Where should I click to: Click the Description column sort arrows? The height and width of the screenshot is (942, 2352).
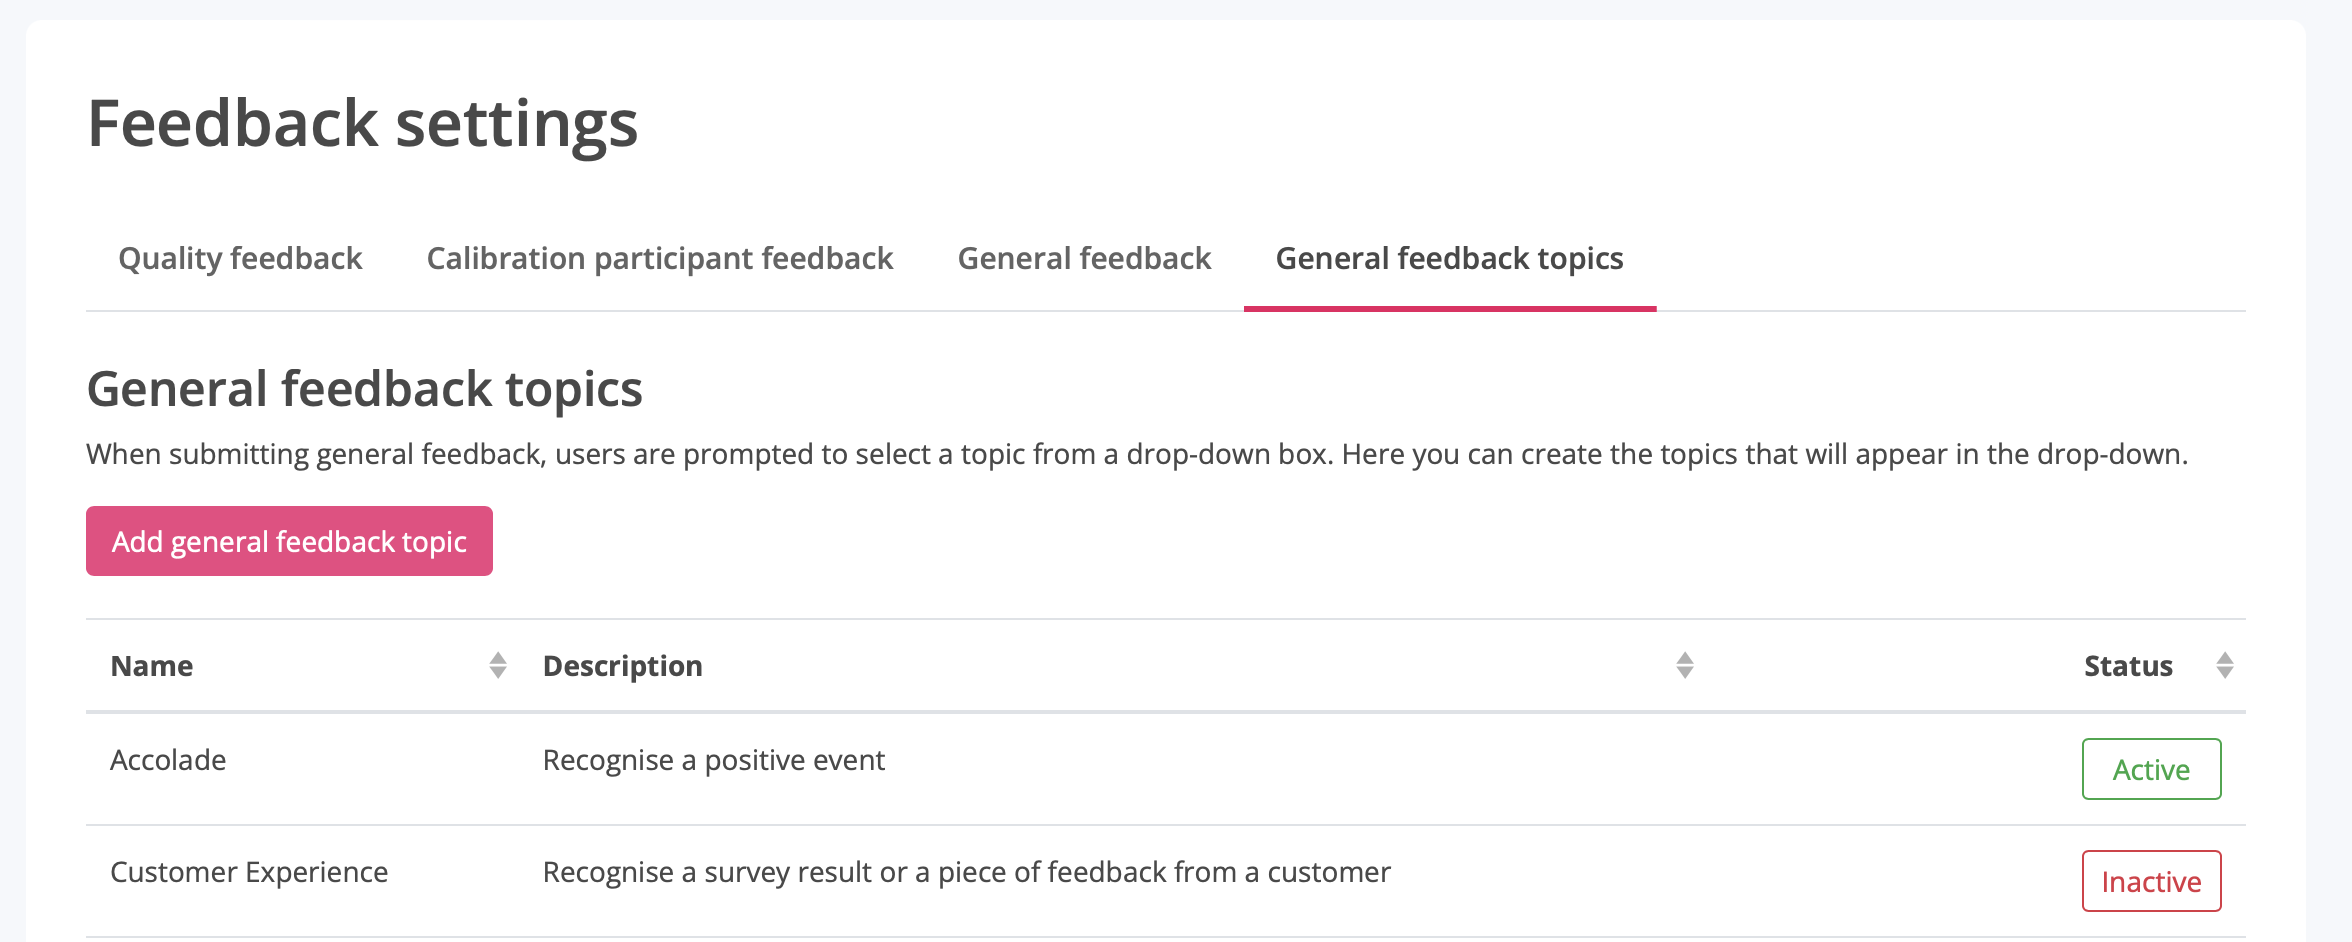(x=1685, y=666)
